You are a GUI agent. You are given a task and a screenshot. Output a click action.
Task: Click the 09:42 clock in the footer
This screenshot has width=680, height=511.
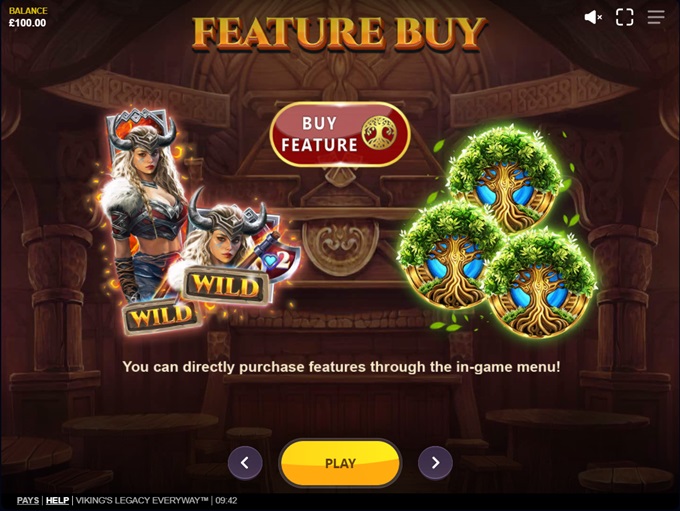pos(226,501)
